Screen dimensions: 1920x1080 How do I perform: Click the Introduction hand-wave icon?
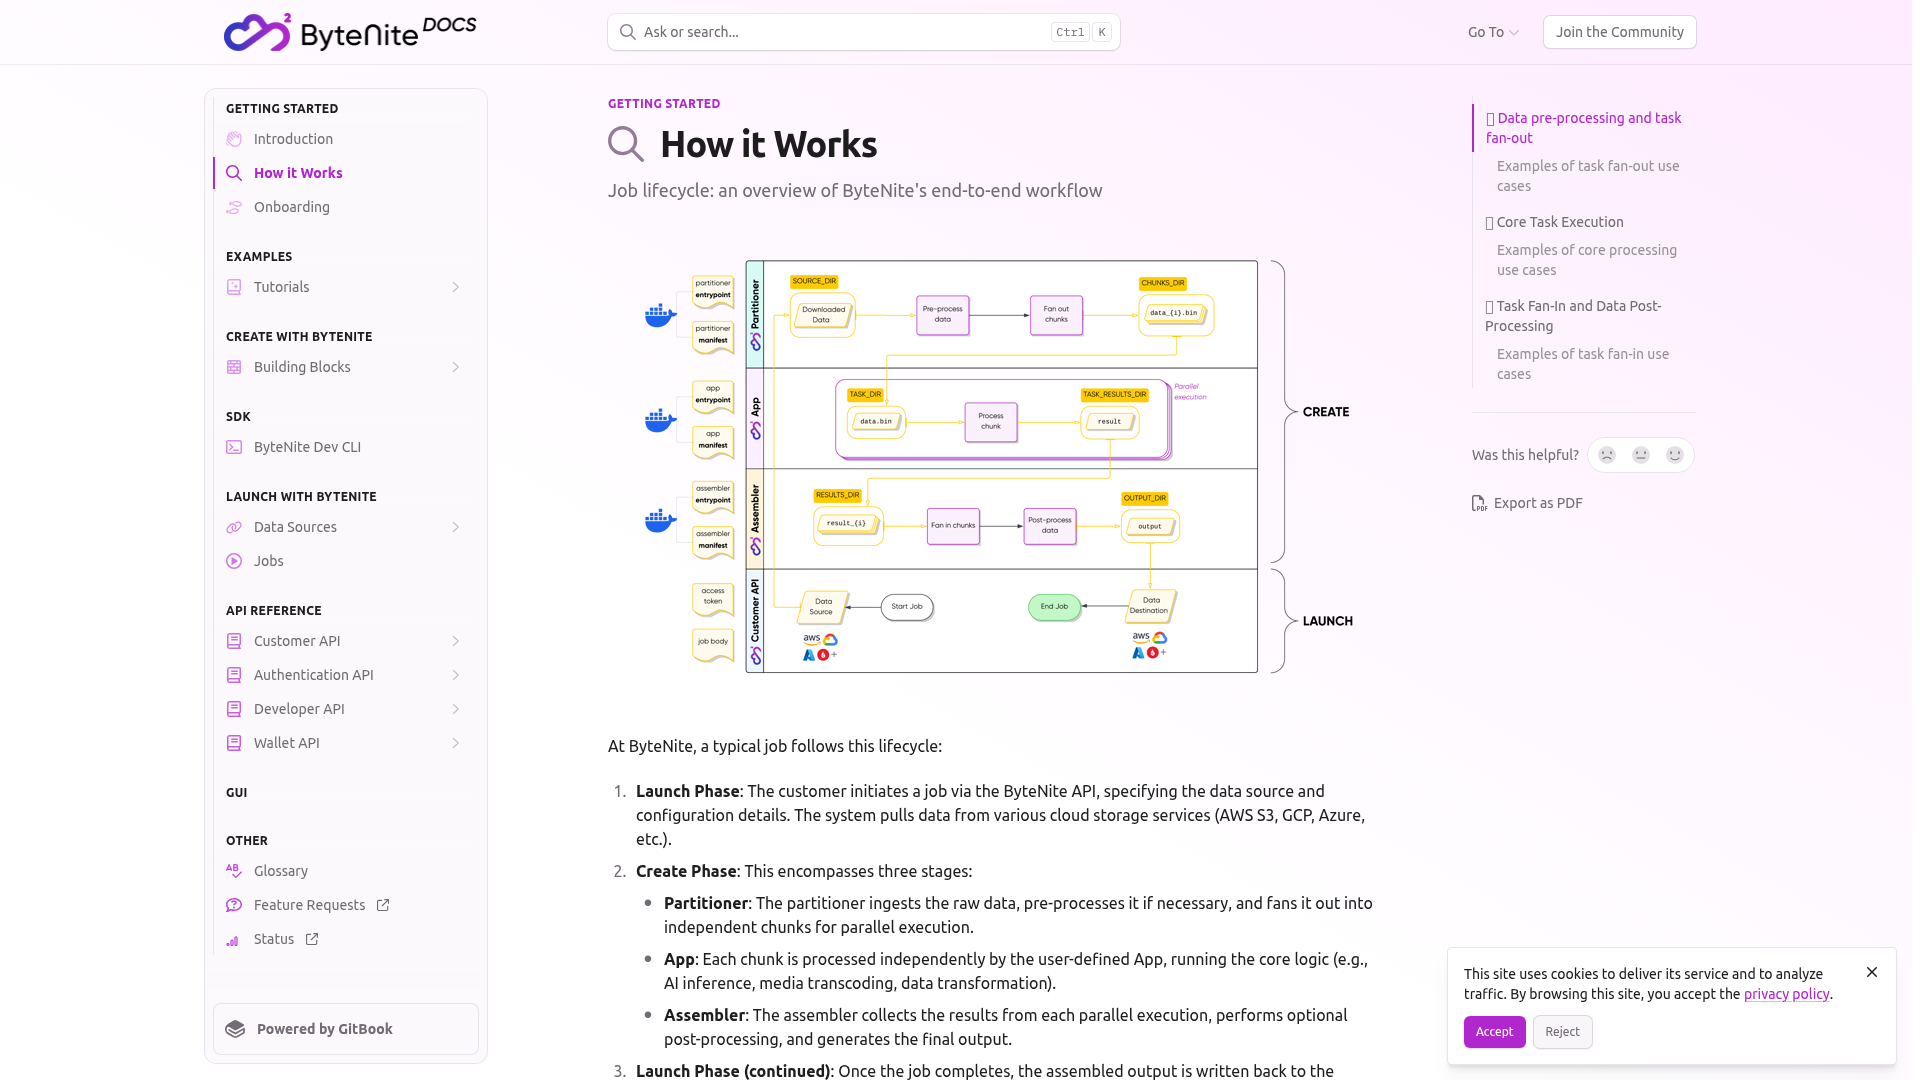[x=234, y=139]
